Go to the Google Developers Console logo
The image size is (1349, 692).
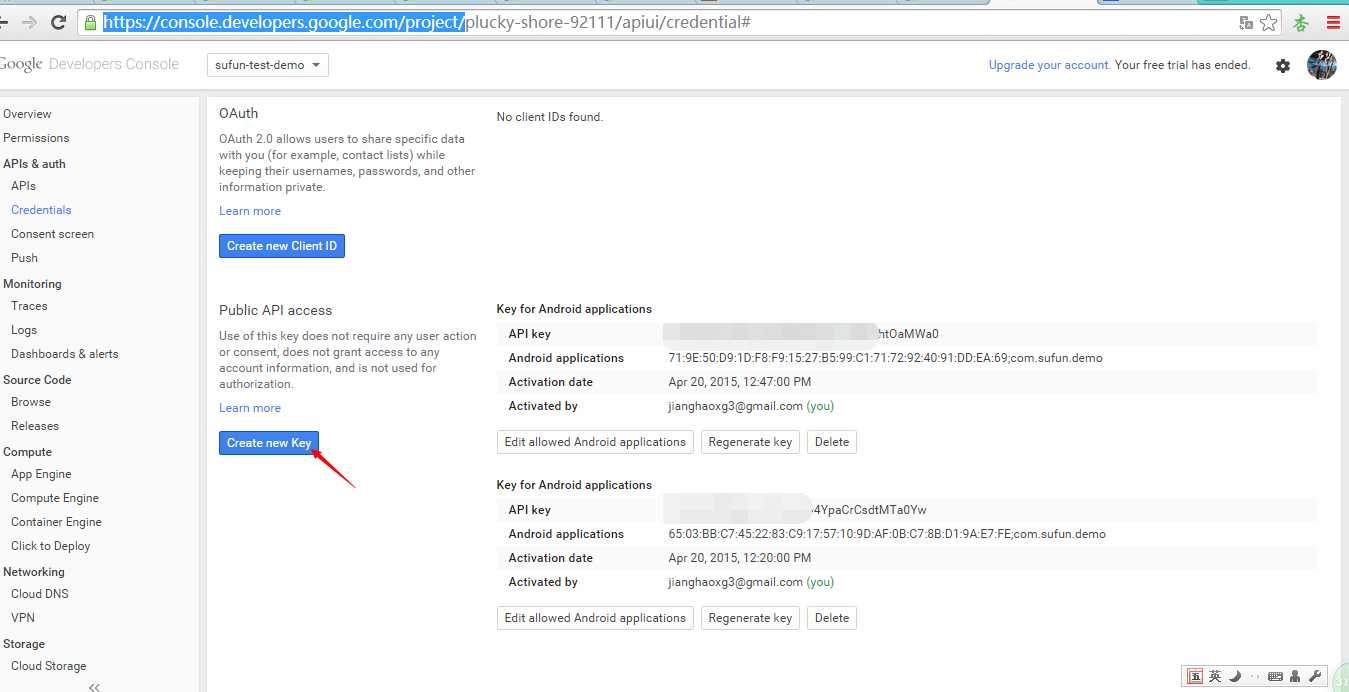89,64
